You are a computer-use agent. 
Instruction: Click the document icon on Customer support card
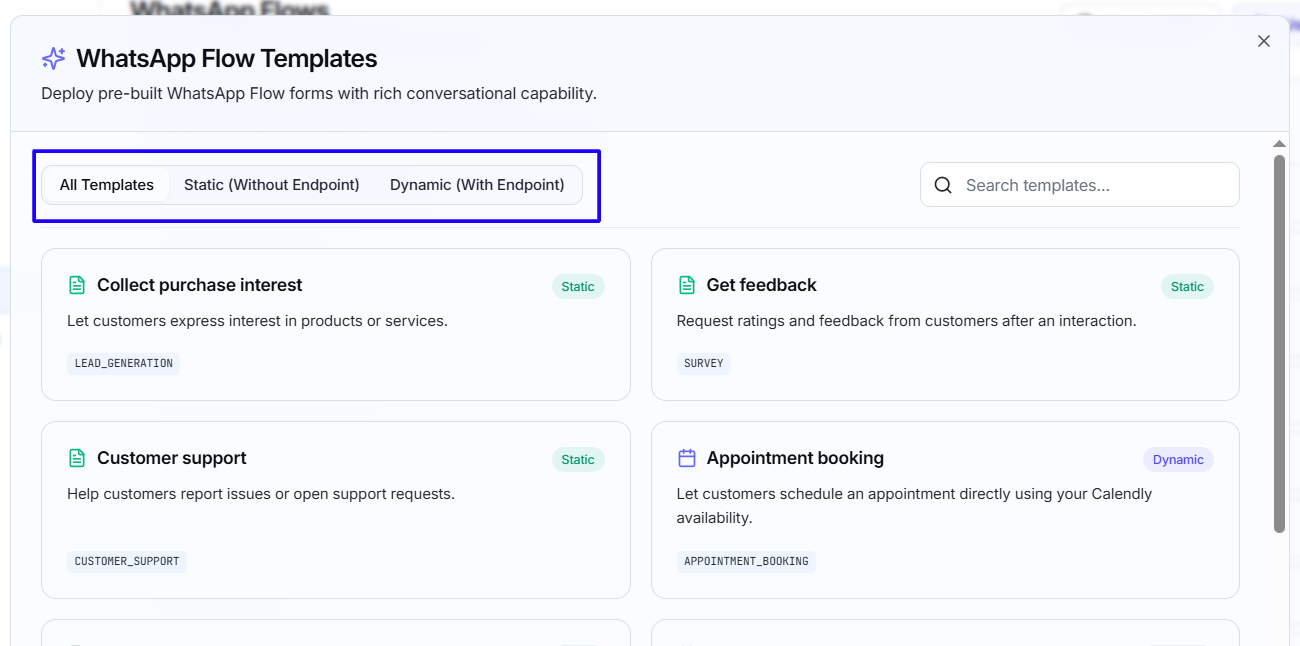[x=77, y=458]
